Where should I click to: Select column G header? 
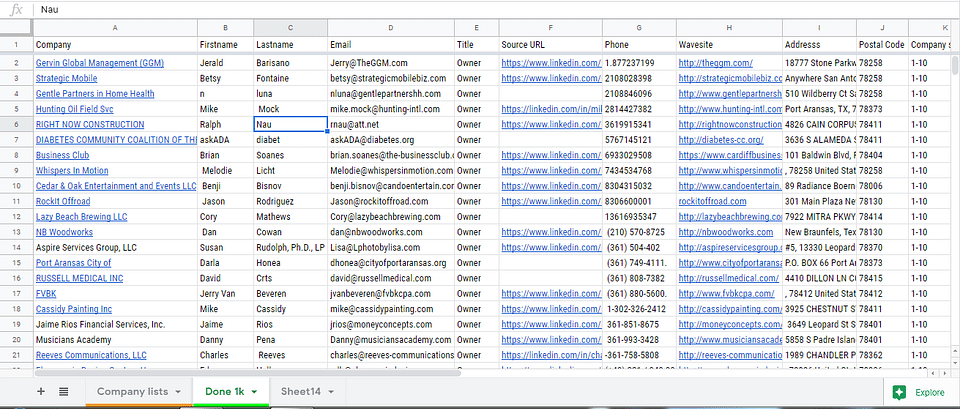pyautogui.click(x=639, y=28)
